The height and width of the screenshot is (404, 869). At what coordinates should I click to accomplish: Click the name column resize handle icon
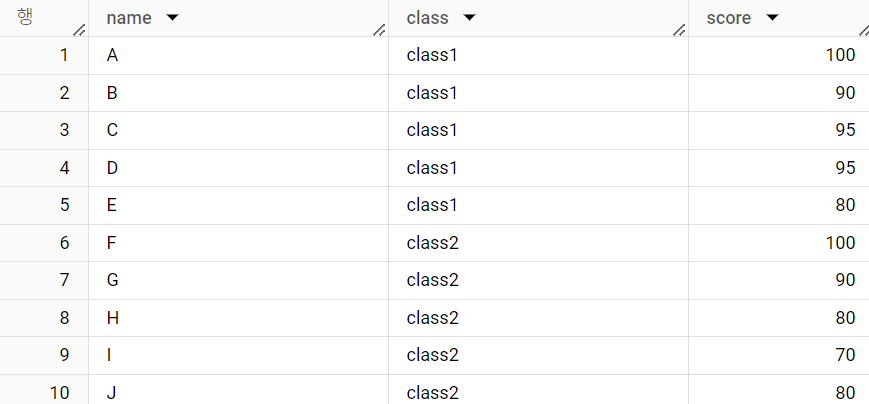[380, 30]
